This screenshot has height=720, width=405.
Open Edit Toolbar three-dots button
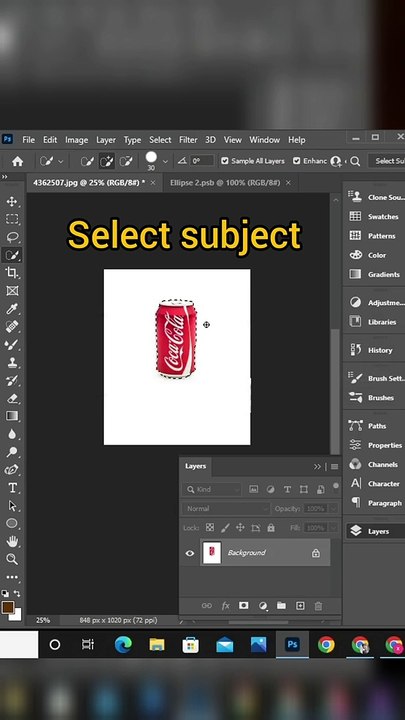click(x=12, y=577)
